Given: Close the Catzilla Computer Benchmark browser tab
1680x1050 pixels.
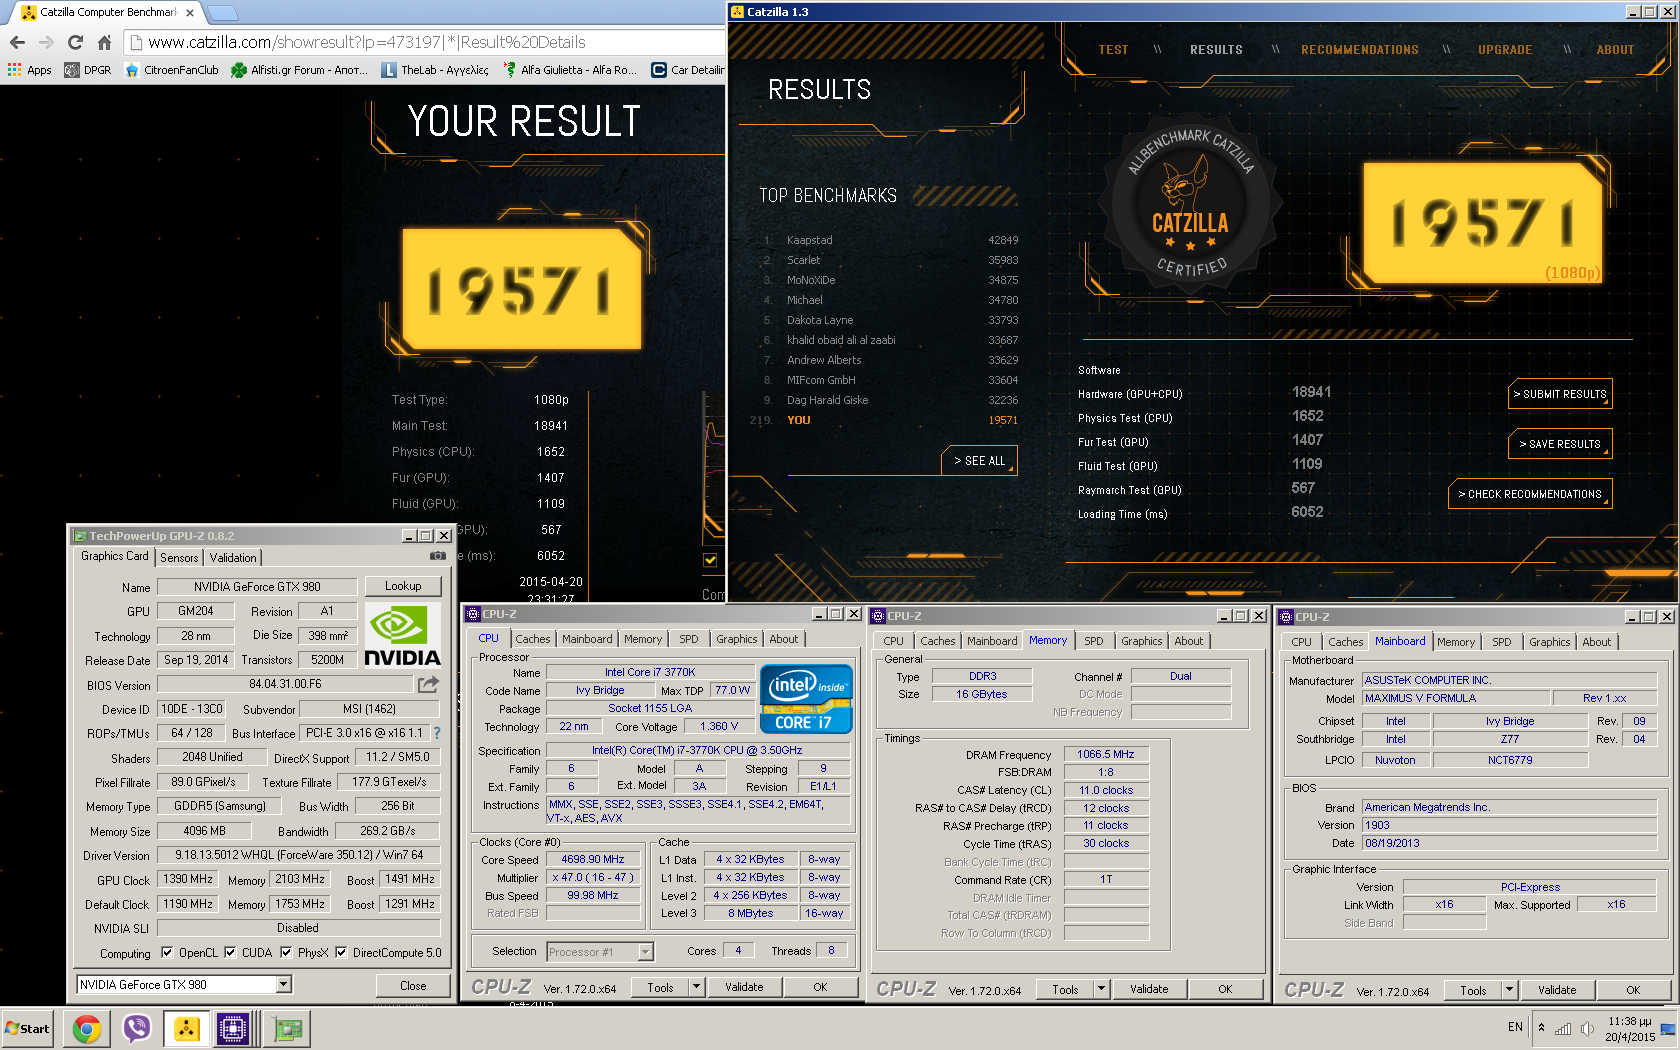Looking at the screenshot, I should pyautogui.click(x=190, y=13).
